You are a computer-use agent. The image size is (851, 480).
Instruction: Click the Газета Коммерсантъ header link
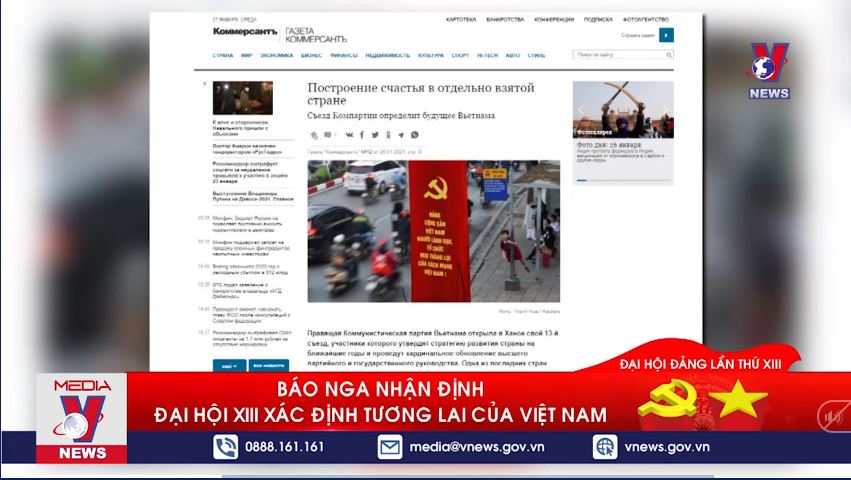coord(316,35)
